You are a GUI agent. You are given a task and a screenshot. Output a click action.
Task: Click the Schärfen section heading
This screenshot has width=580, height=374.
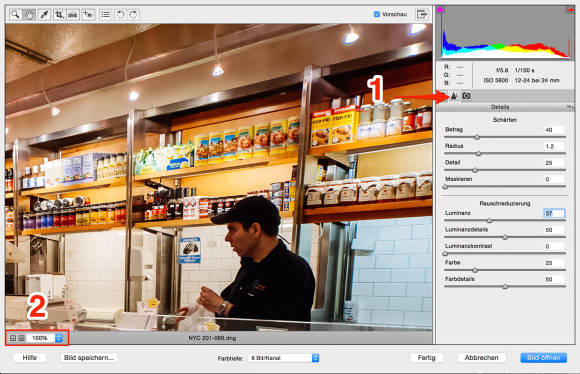[x=505, y=120]
